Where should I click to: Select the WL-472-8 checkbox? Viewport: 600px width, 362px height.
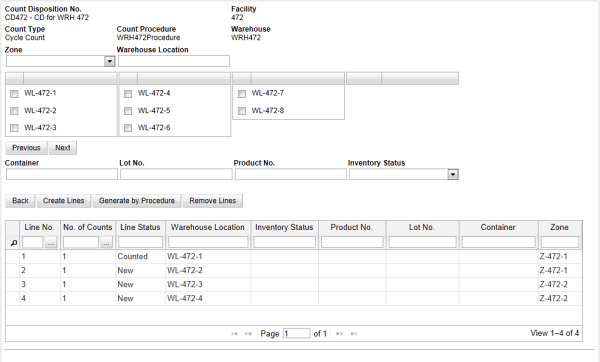click(x=241, y=111)
